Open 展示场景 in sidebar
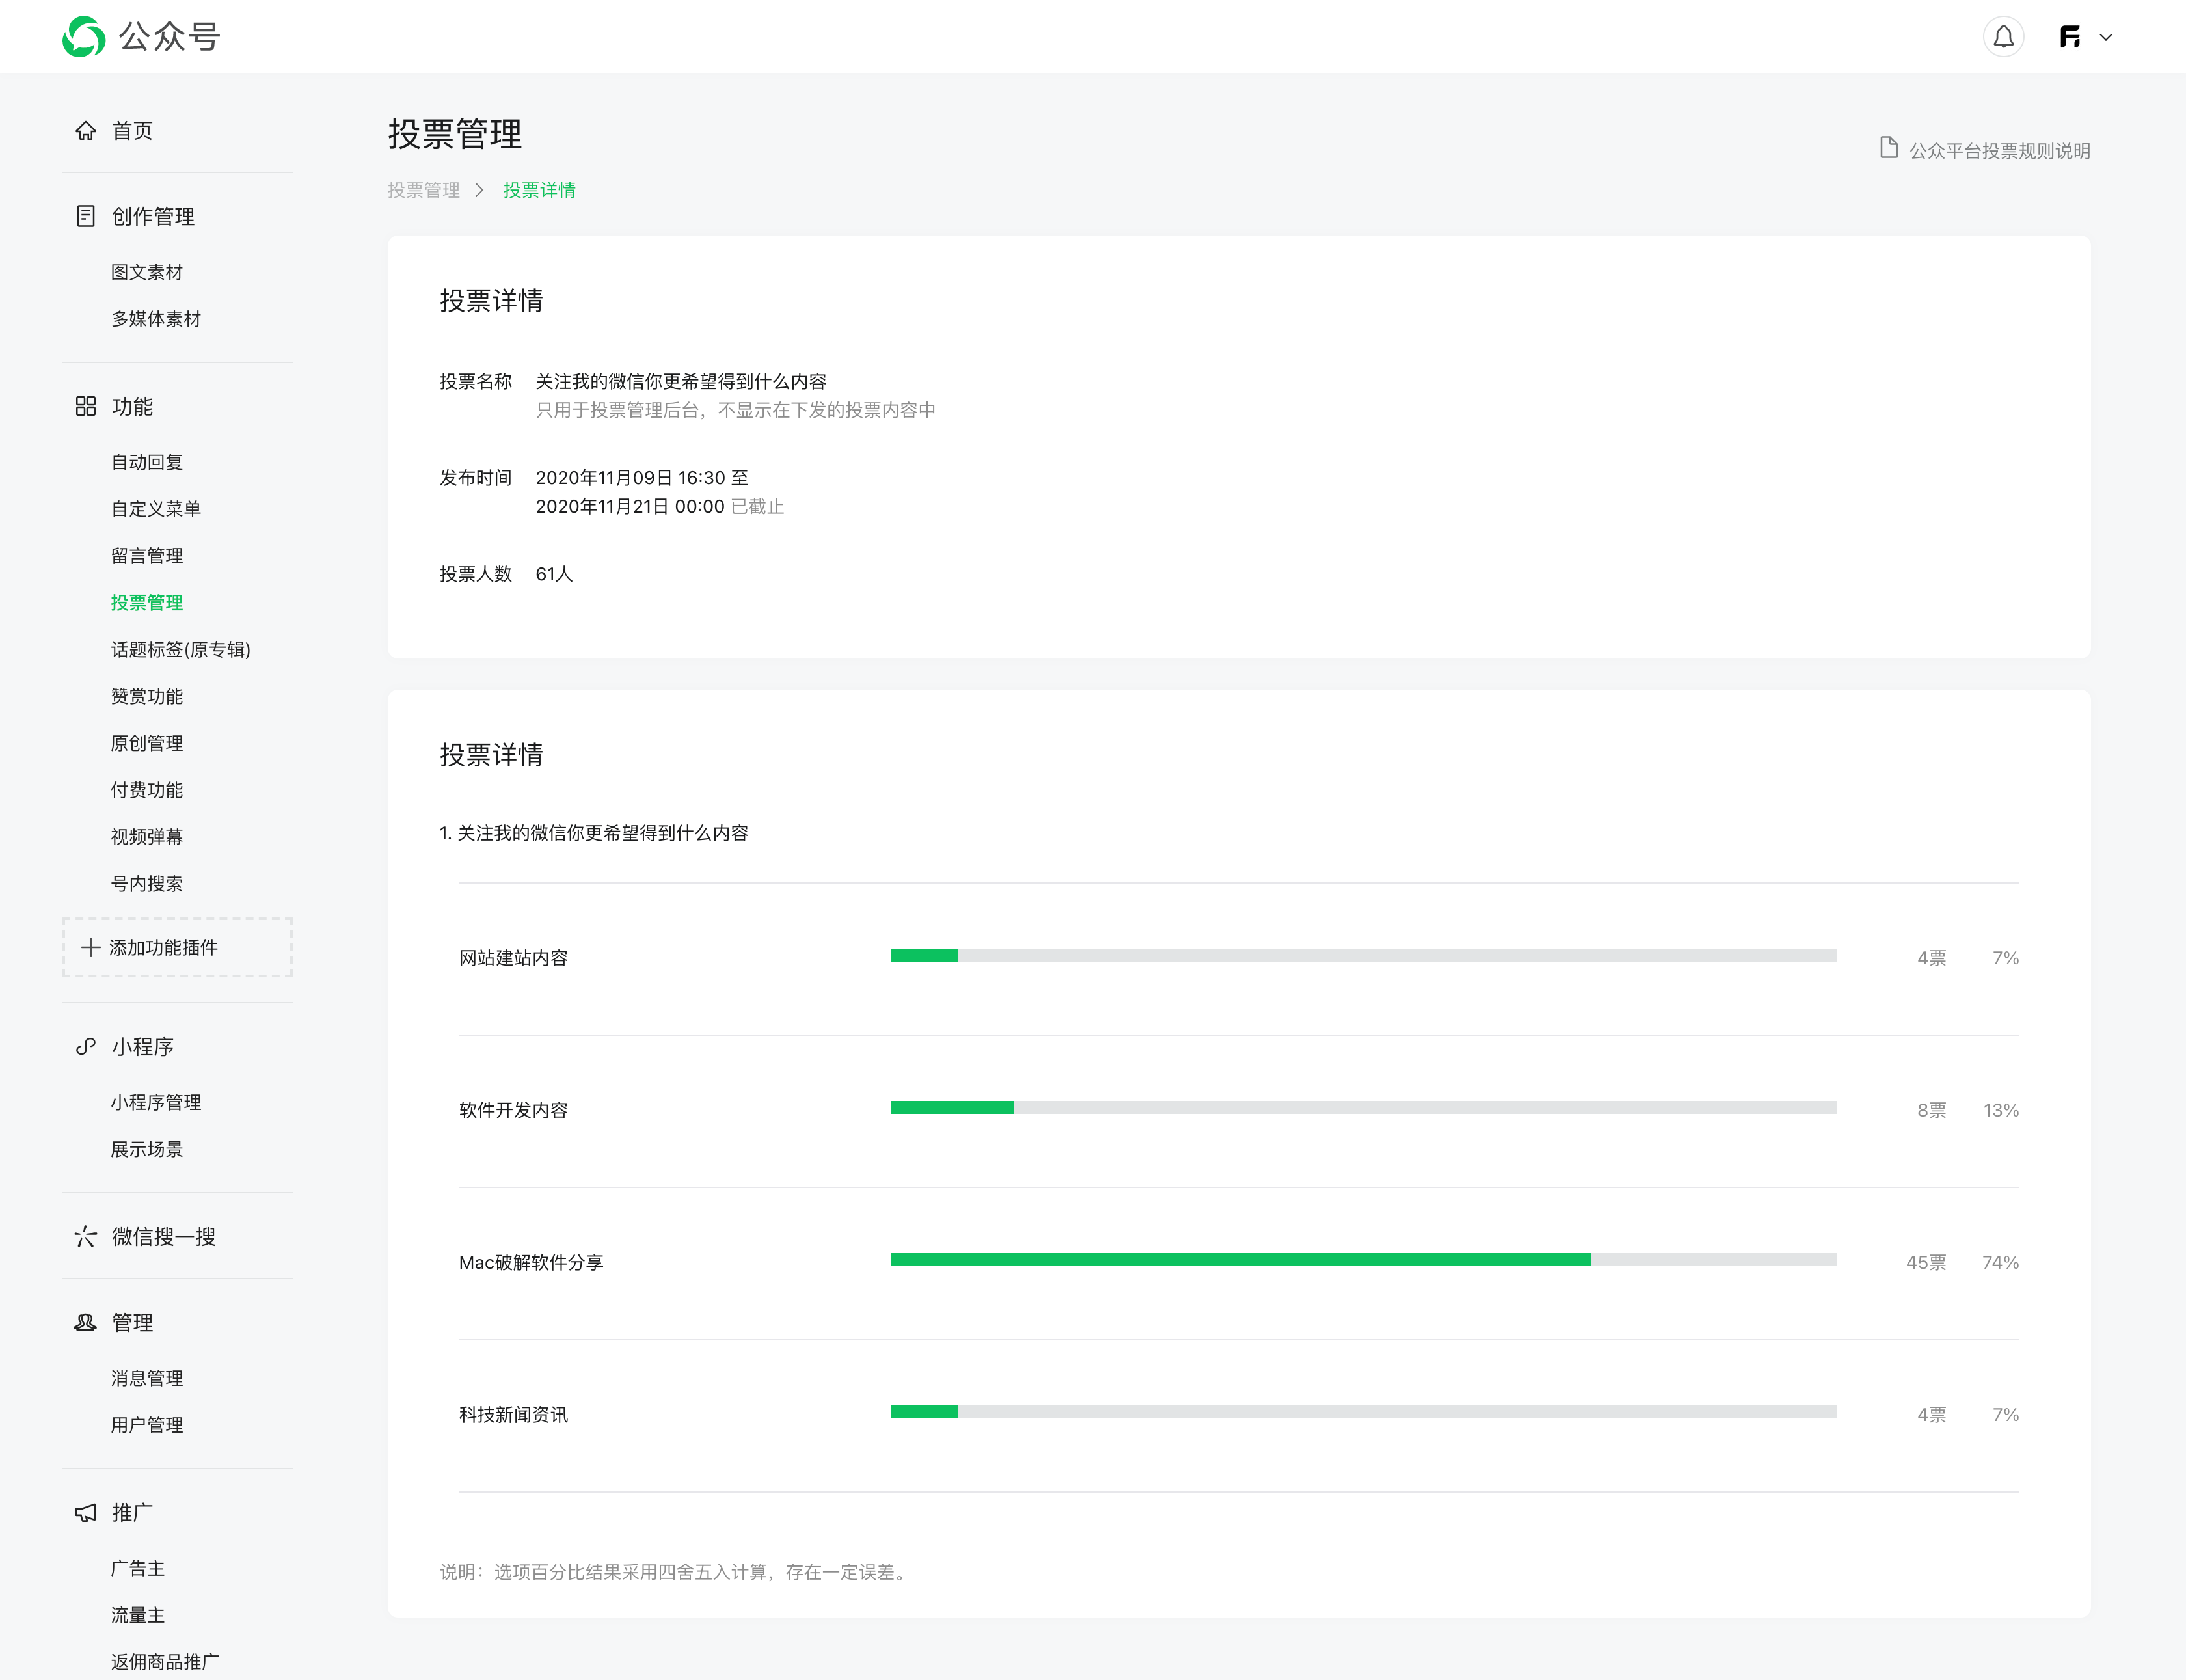This screenshot has height=1680, width=2186. [x=147, y=1149]
